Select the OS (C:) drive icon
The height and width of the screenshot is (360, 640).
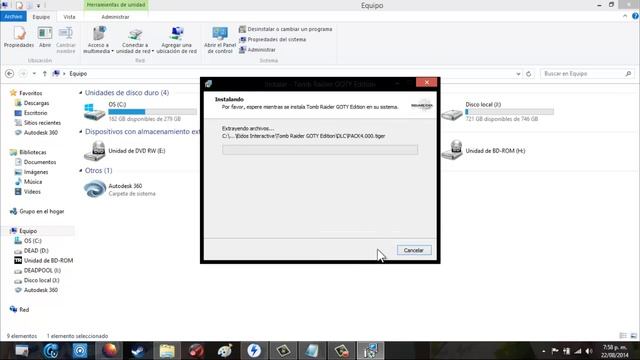tap(94, 112)
